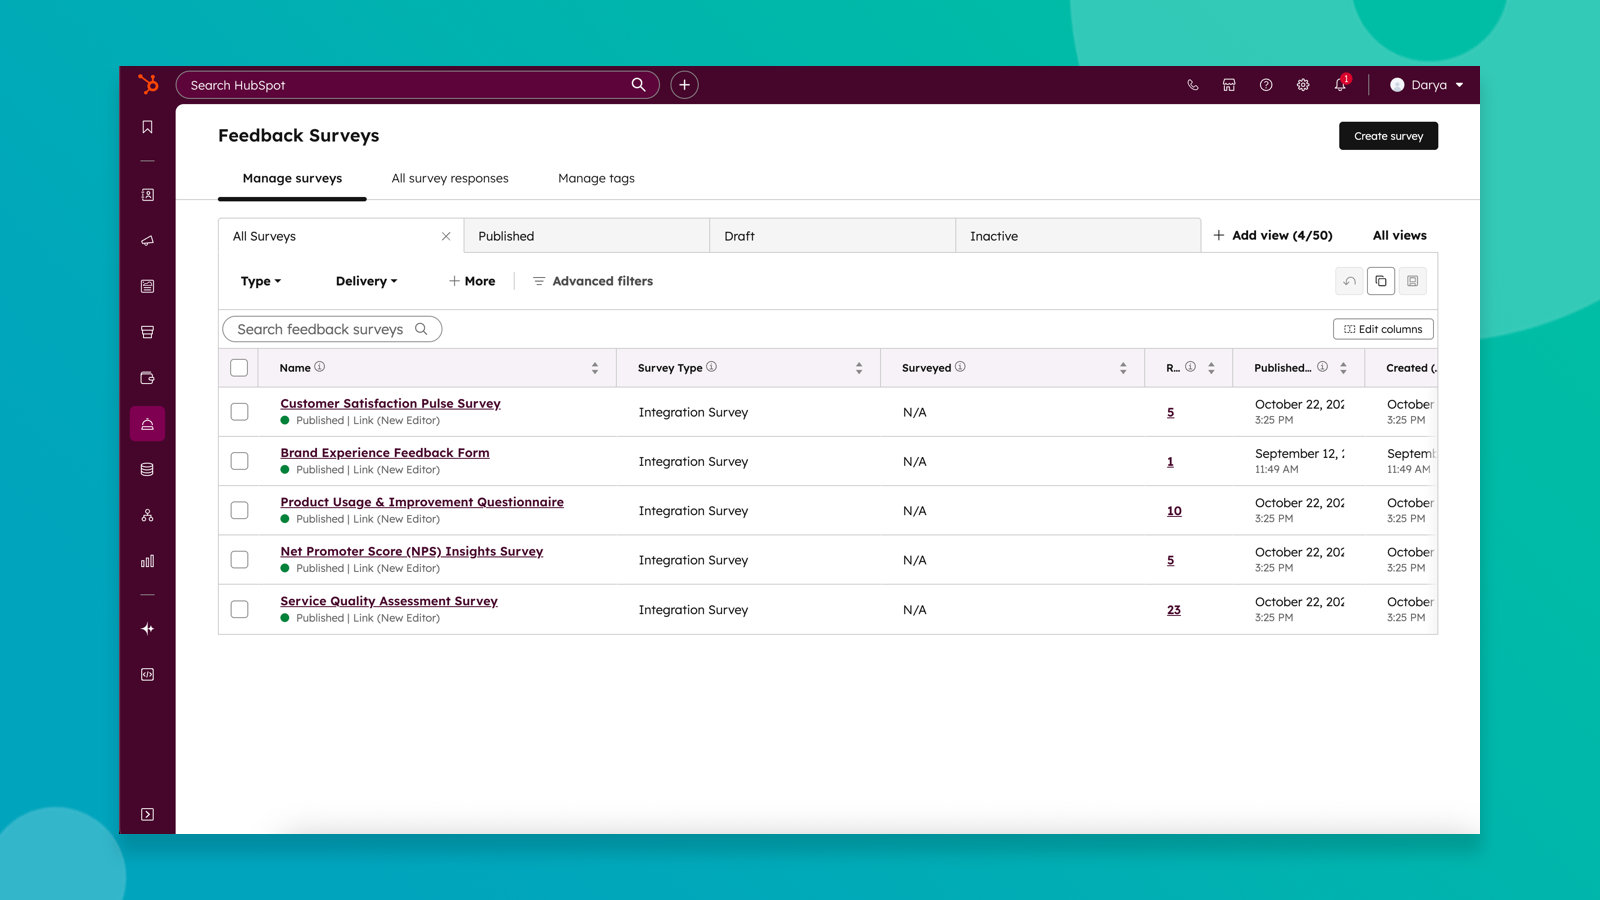Image resolution: width=1600 pixels, height=900 pixels.
Task: Open the marketplace store icon
Action: (1229, 85)
